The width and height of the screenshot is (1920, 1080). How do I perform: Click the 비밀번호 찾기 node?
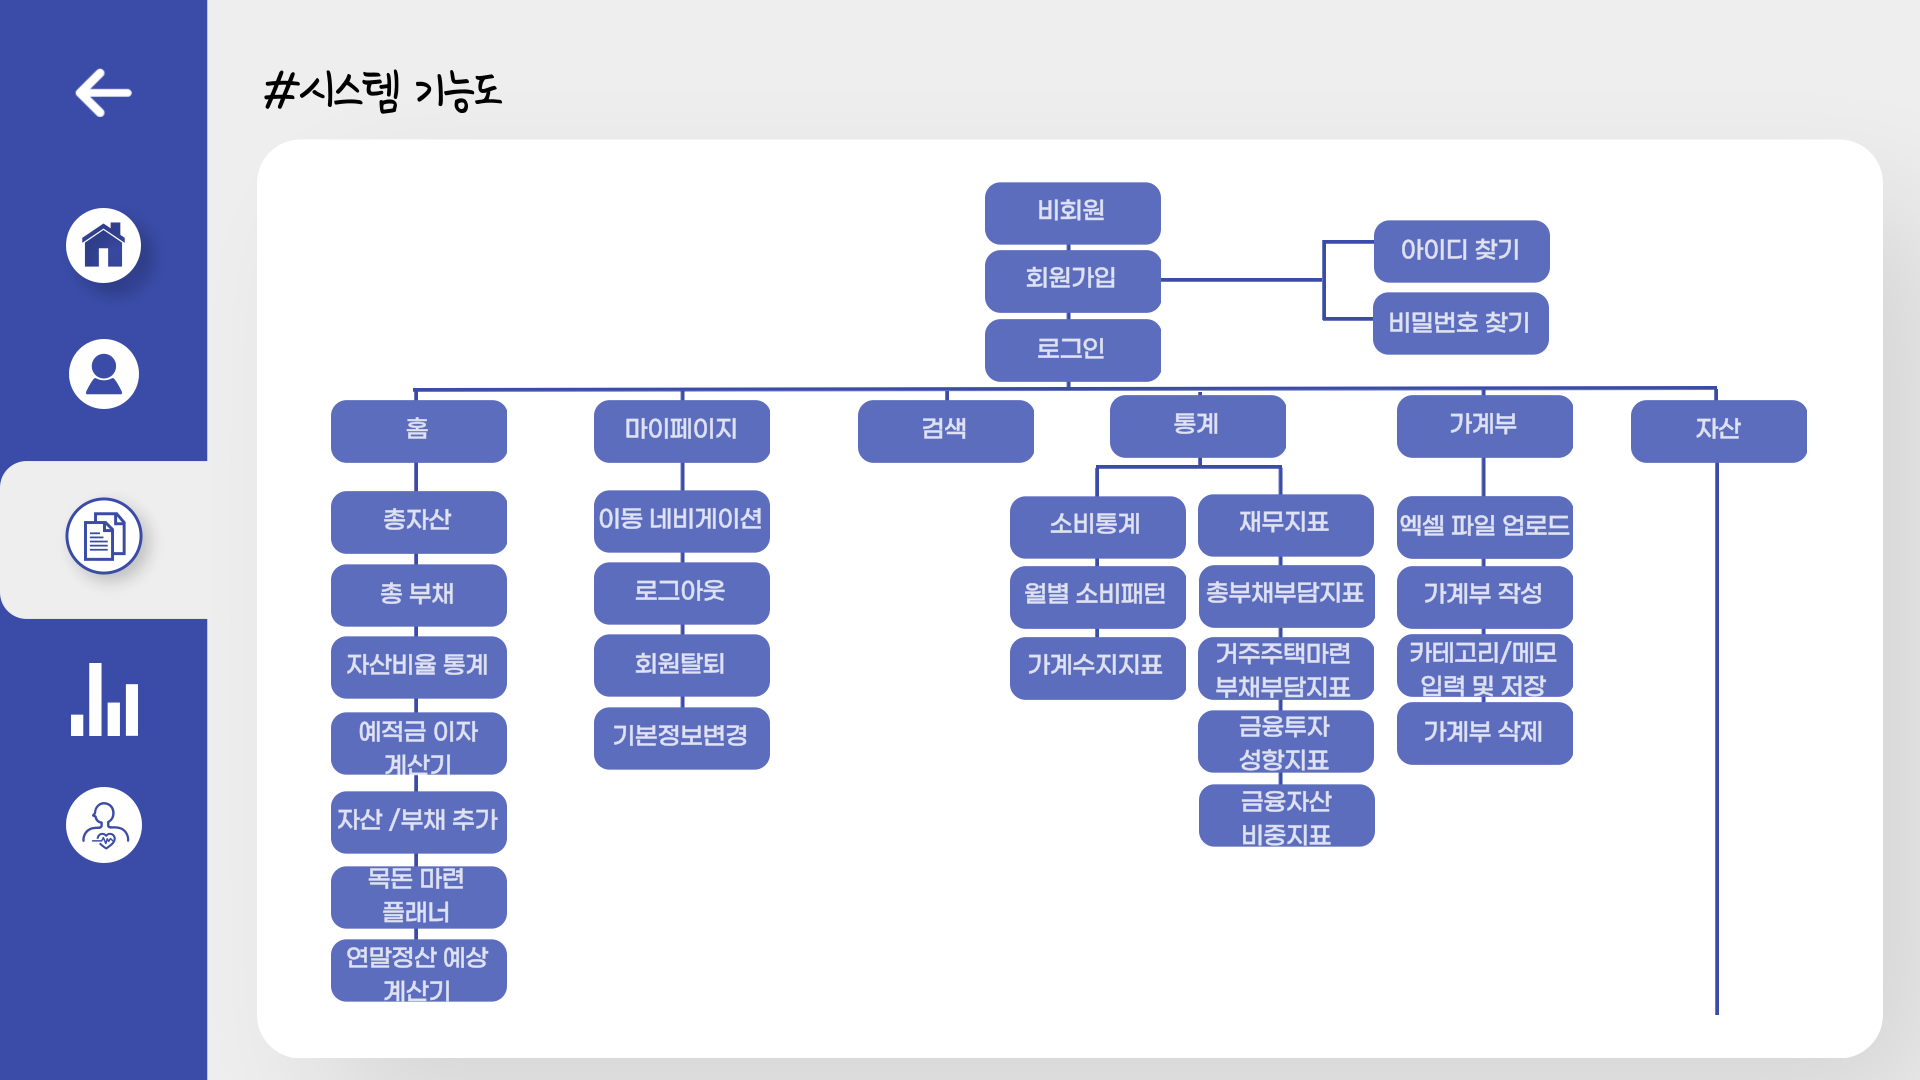(1461, 323)
